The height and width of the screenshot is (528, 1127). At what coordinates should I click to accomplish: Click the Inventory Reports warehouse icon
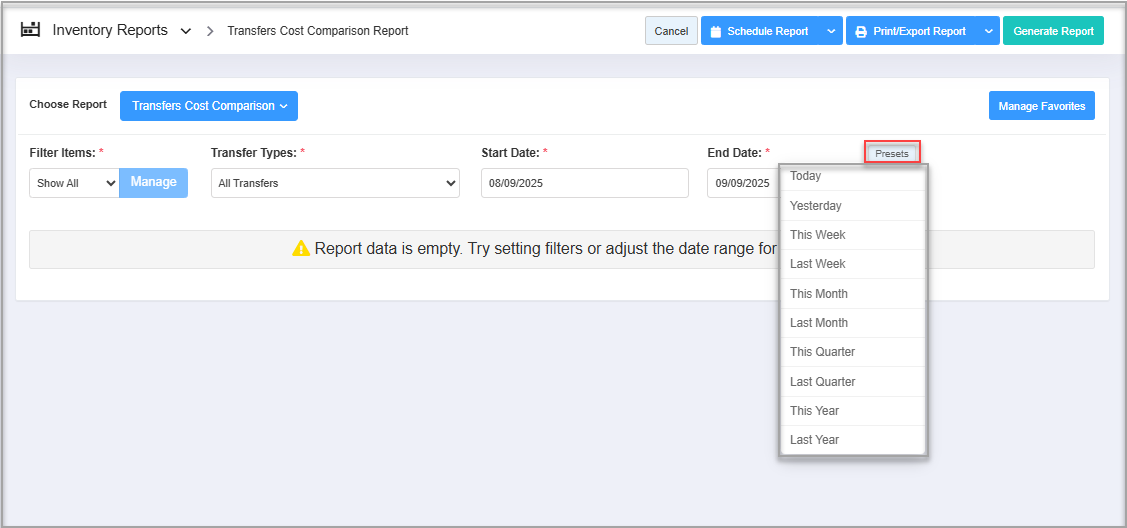point(31,30)
